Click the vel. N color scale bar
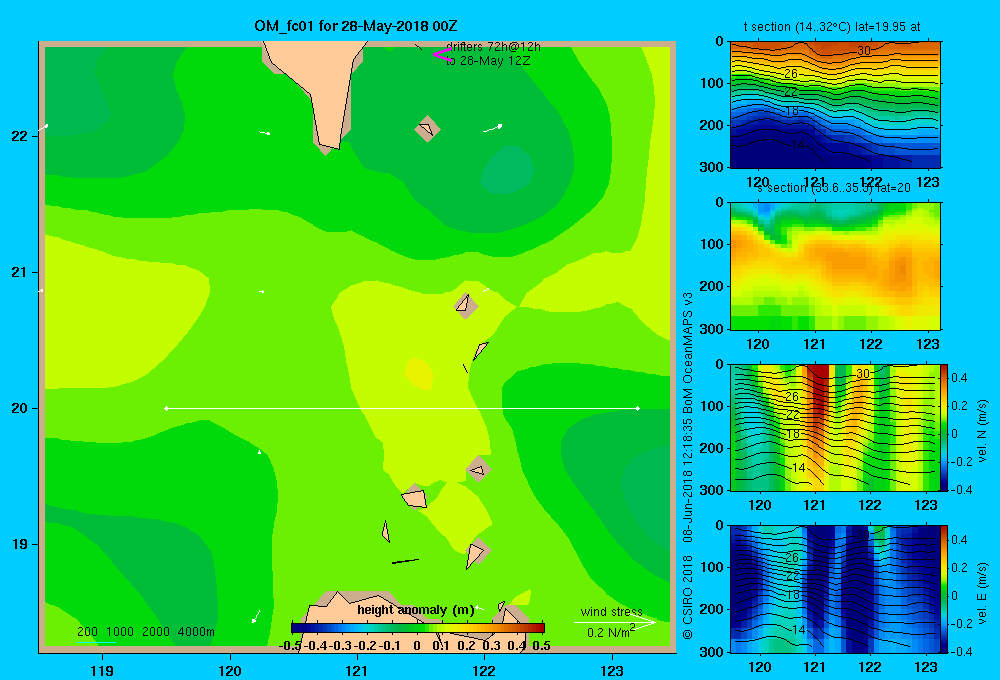 point(945,427)
